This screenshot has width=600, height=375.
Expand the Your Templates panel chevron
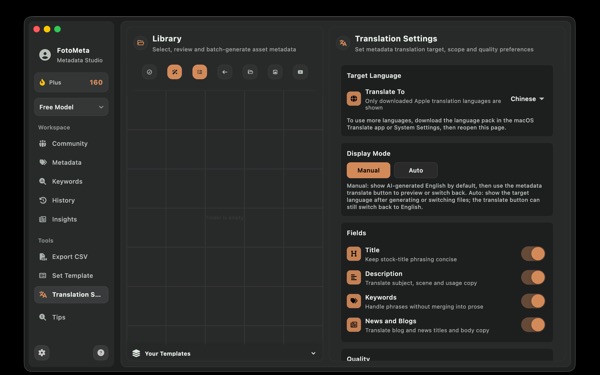point(313,353)
